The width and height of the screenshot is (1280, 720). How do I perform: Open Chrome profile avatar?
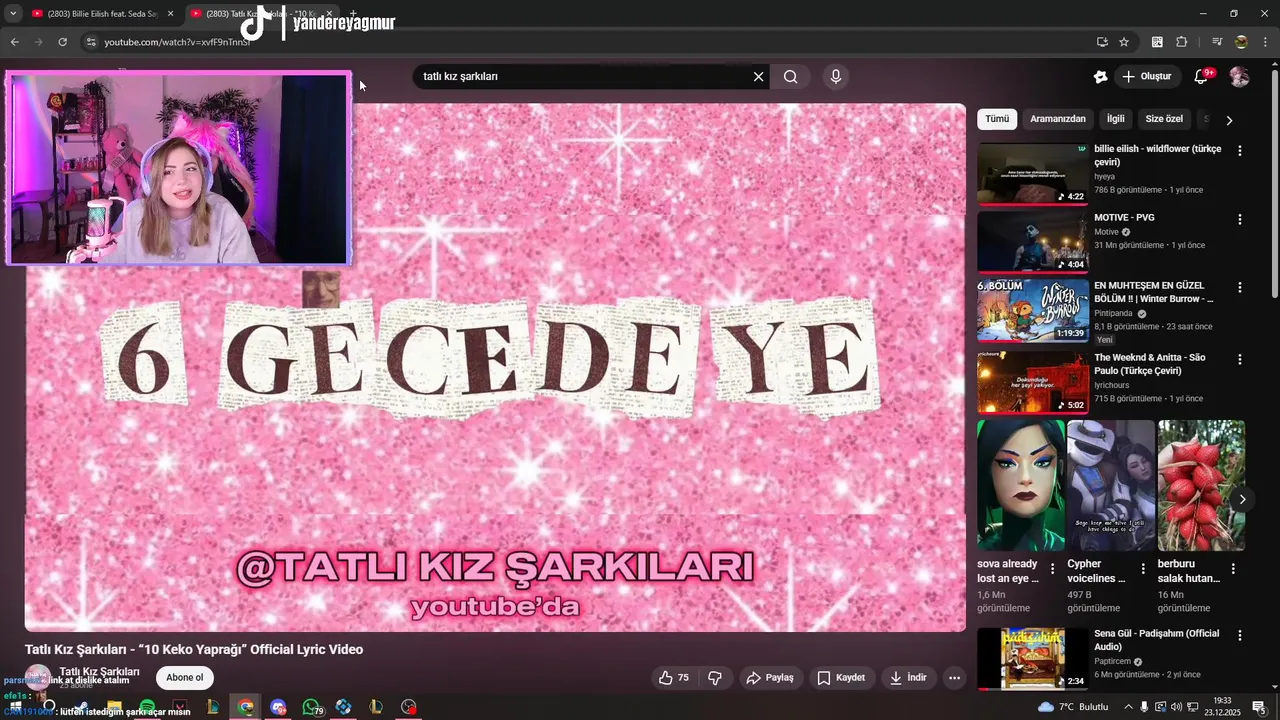click(1241, 42)
